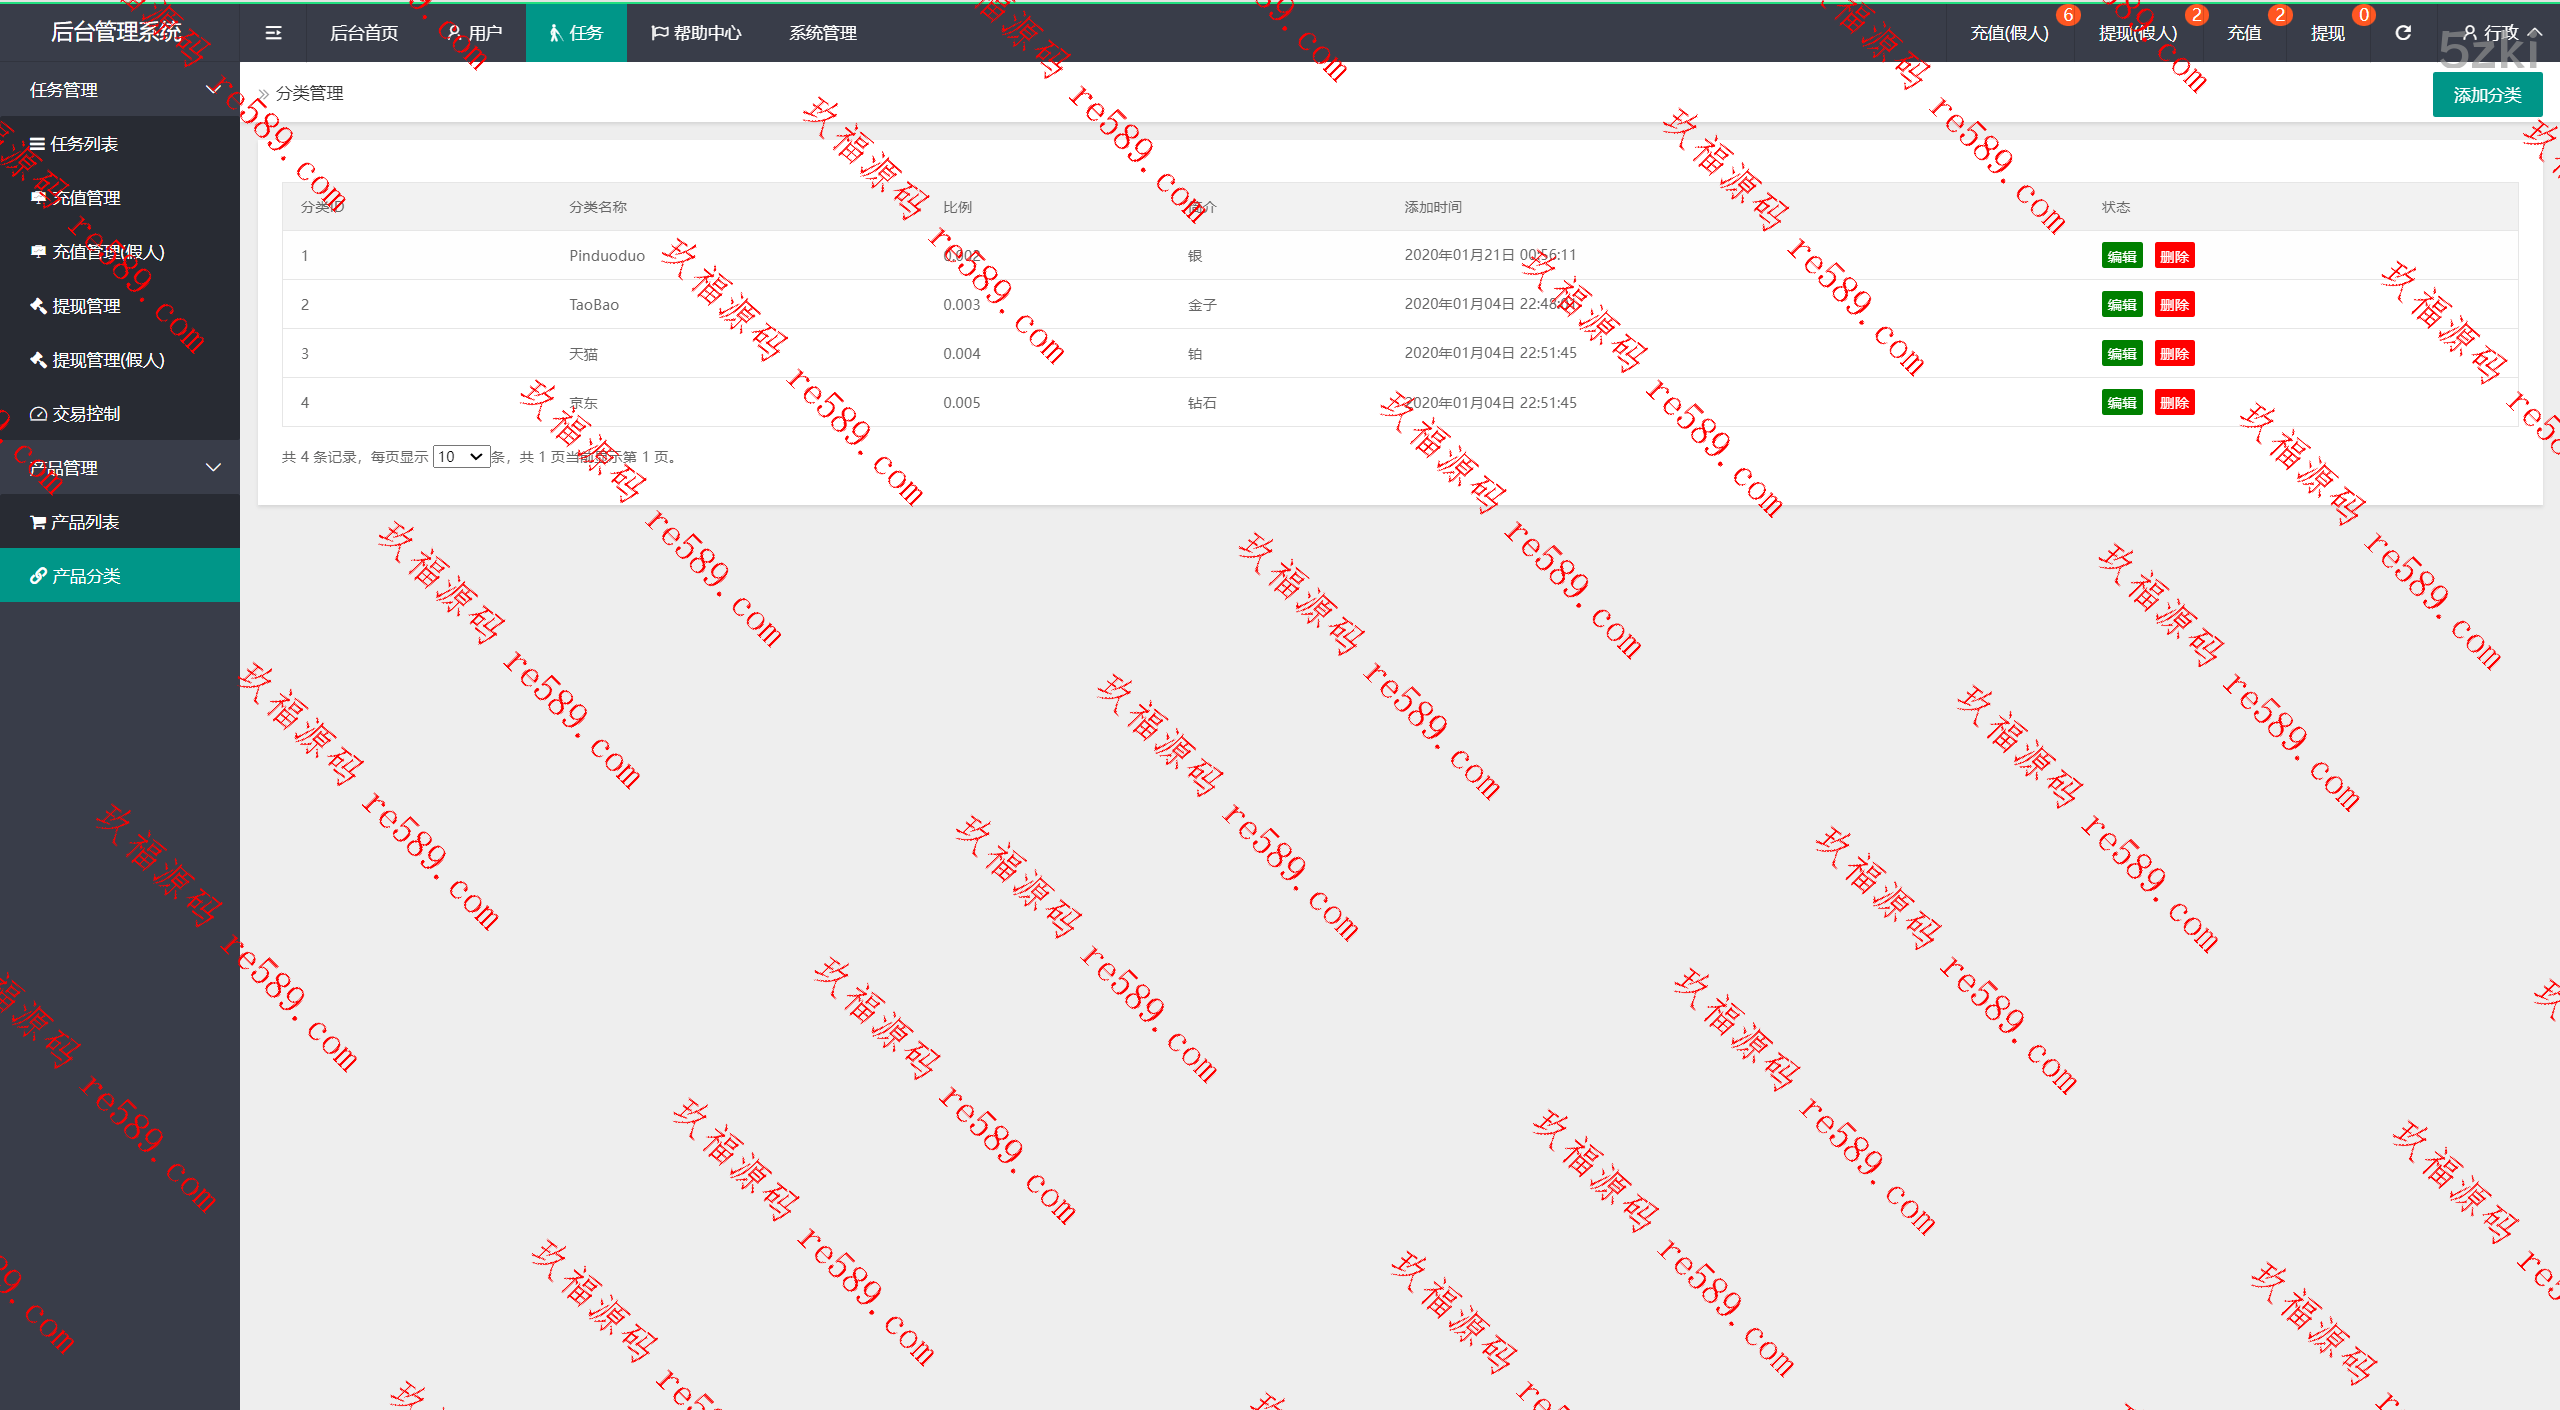
Task: Click the hamburger menu collapse icon
Action: (x=273, y=33)
